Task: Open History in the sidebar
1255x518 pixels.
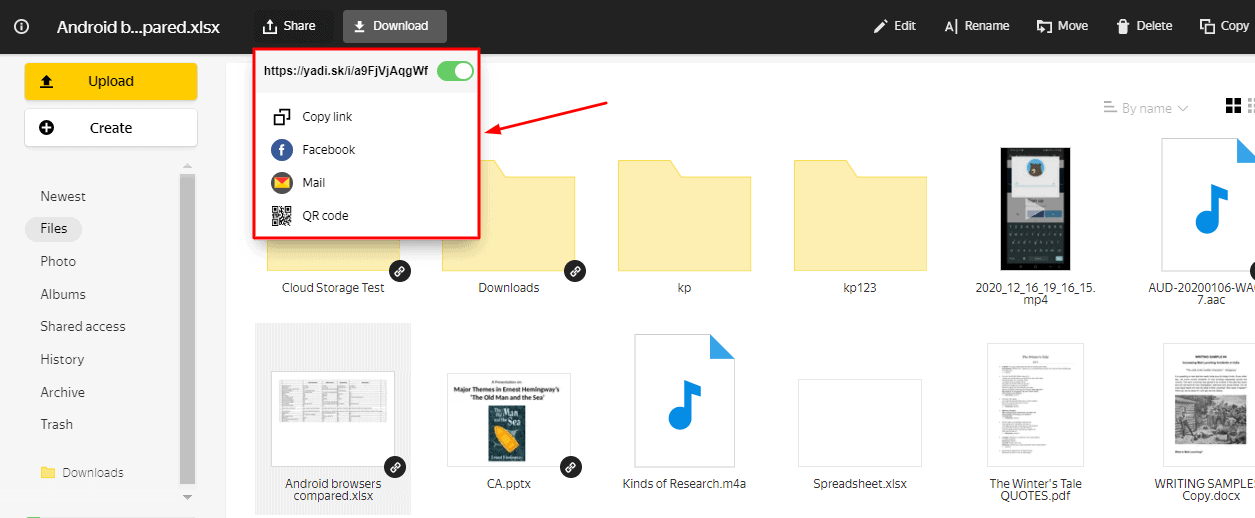Action: pos(62,359)
